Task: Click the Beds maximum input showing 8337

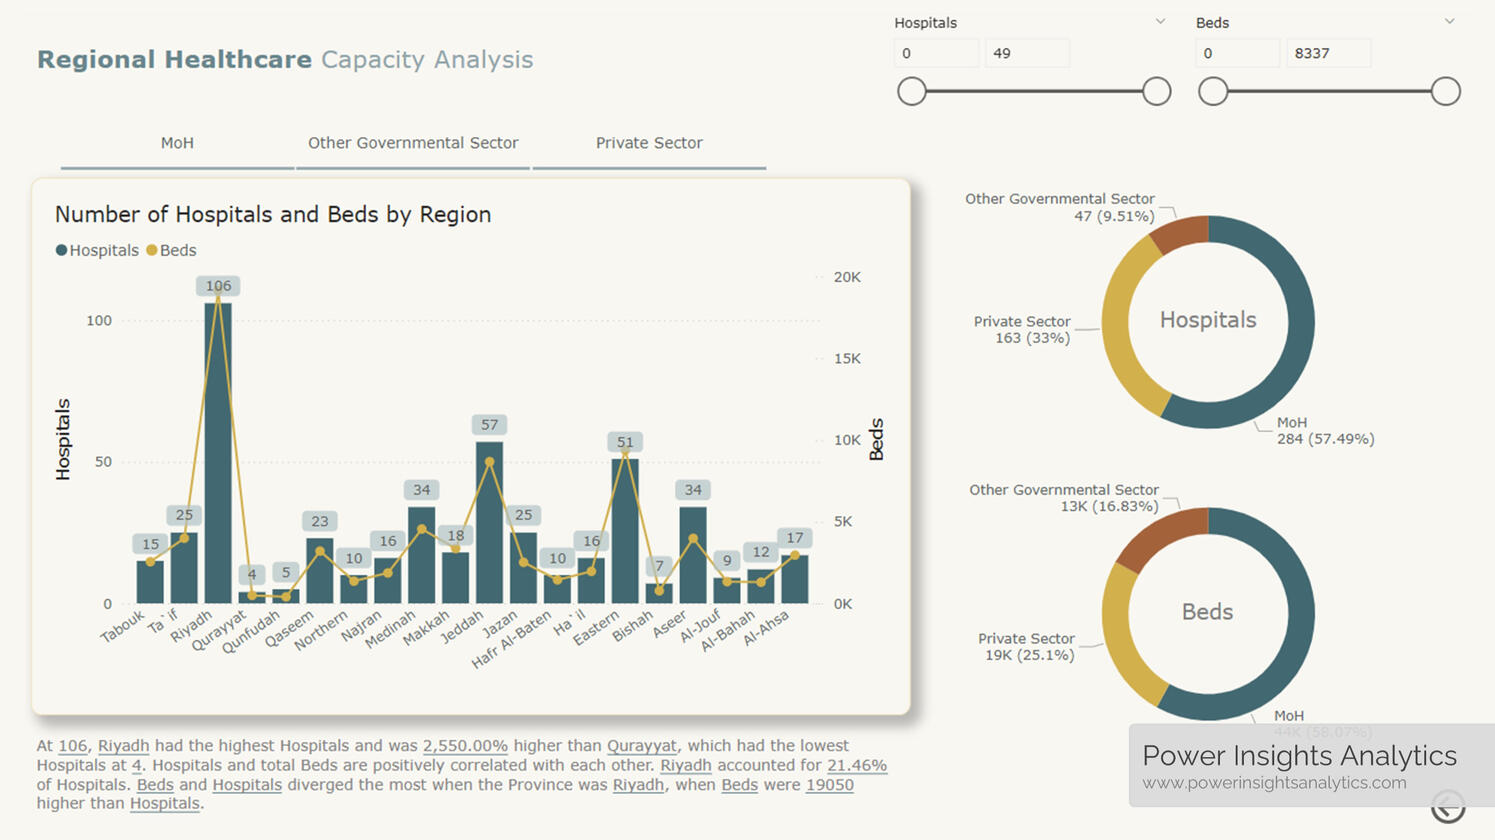Action: coord(1328,52)
